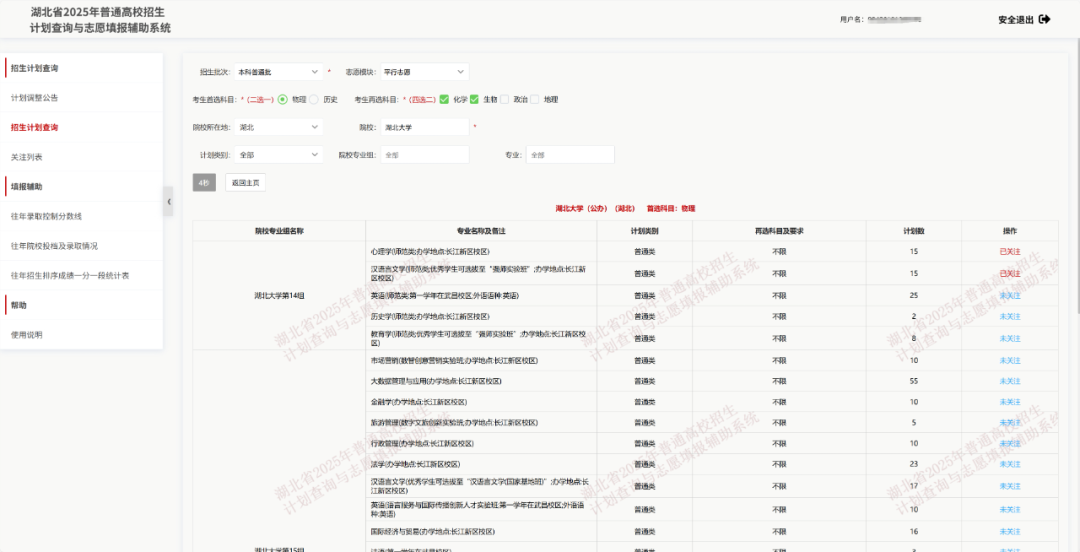The width and height of the screenshot is (1080, 552).
Task: Click 未关注 in the 历史学 row
Action: [1010, 316]
